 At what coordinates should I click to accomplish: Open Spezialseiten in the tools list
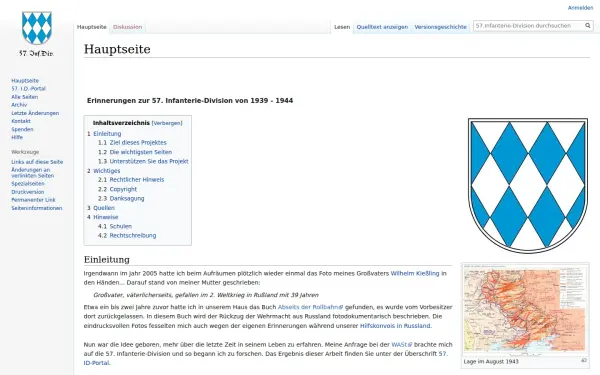pos(28,184)
